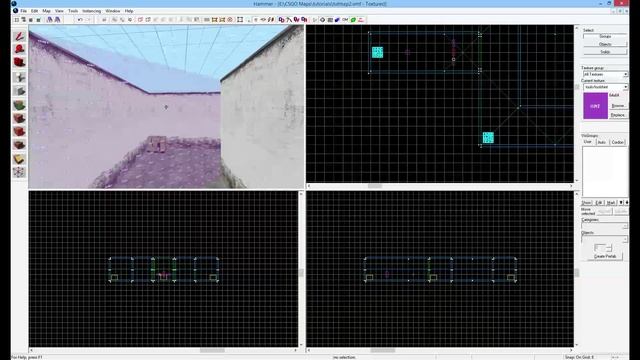Select the Entity tool

coord(19,77)
